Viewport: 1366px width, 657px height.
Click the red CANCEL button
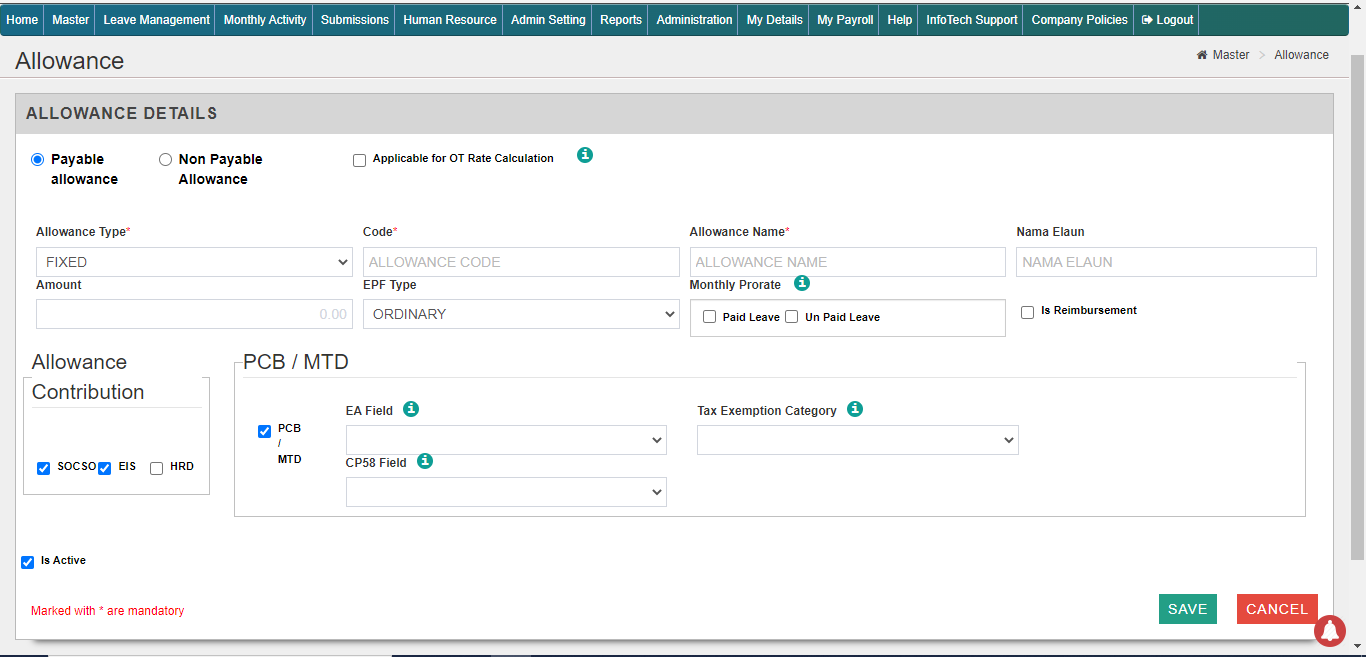tap(1276, 609)
